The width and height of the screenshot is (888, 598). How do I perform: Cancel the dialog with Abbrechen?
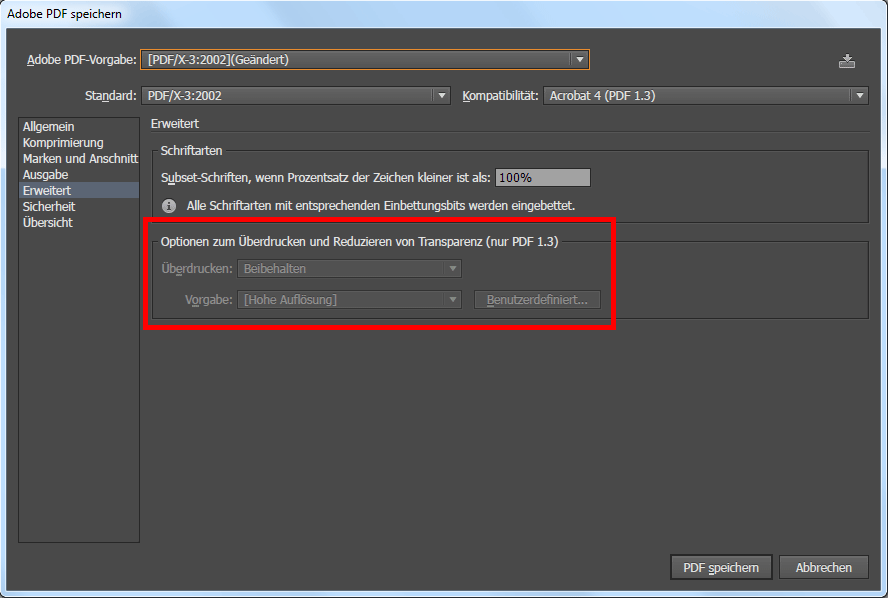tap(824, 568)
